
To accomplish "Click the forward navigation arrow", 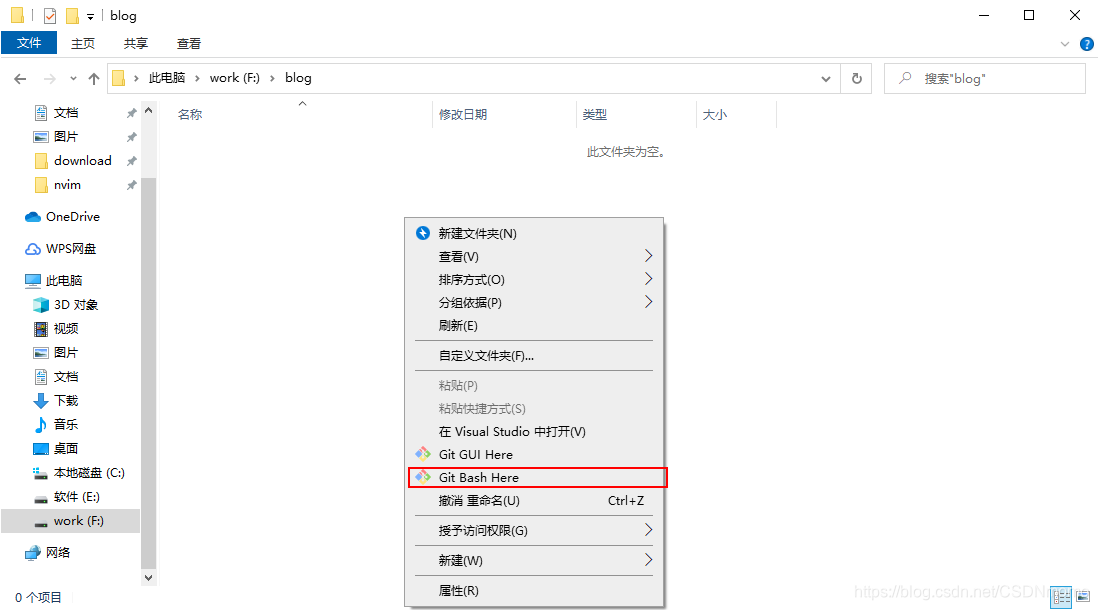I will [49, 79].
